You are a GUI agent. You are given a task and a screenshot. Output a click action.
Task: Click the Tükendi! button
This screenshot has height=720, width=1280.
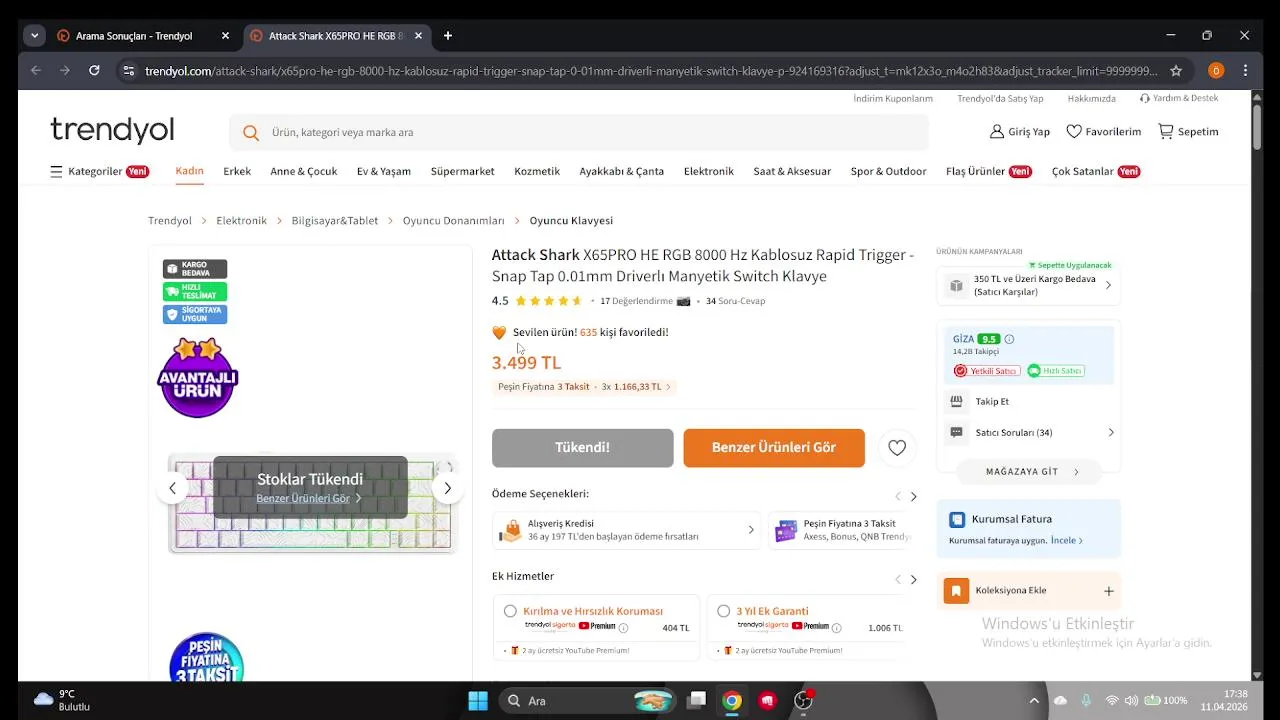point(582,448)
